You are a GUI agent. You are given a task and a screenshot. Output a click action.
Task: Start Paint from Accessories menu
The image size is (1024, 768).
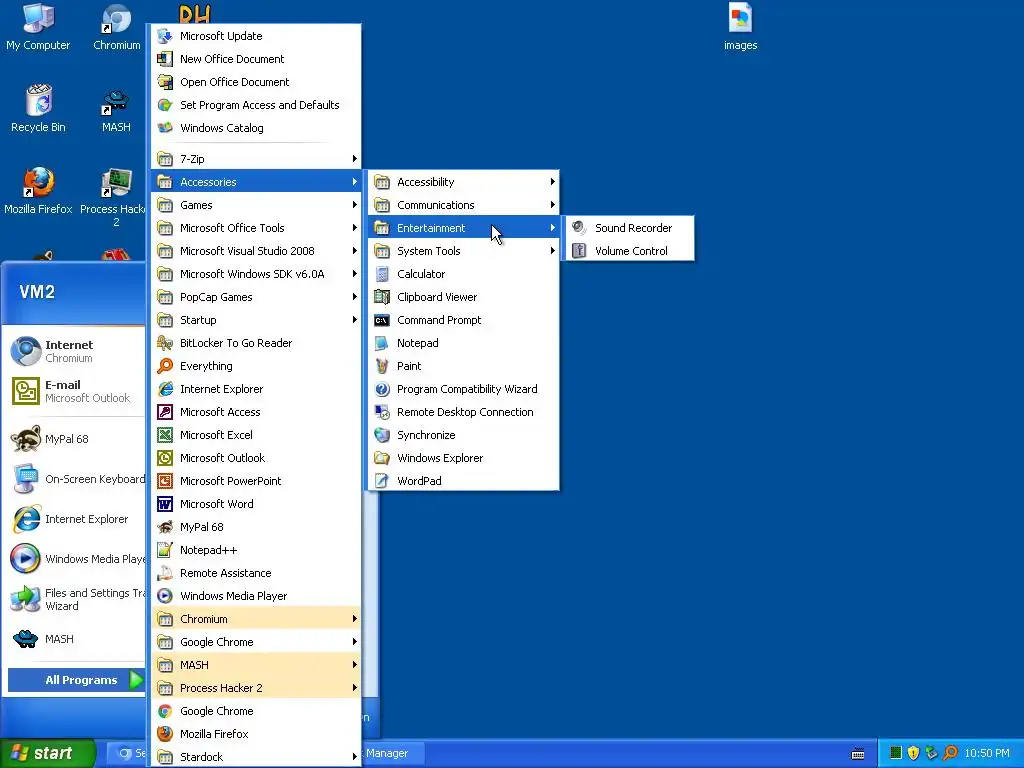(x=463, y=366)
